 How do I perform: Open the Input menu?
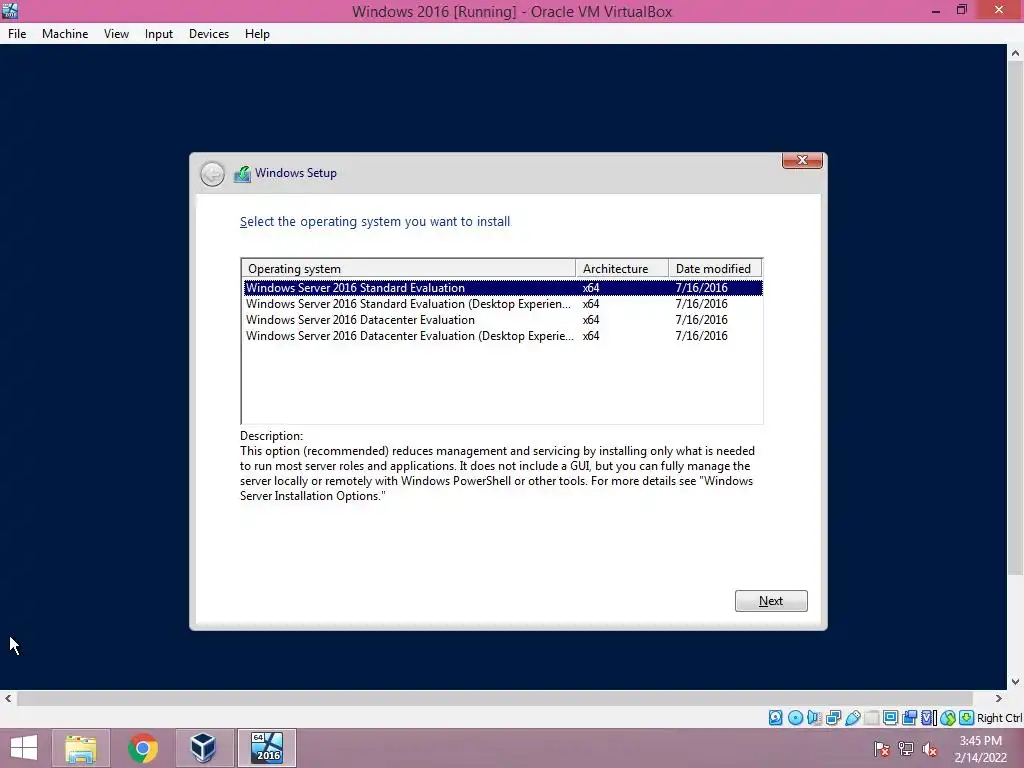(x=159, y=34)
